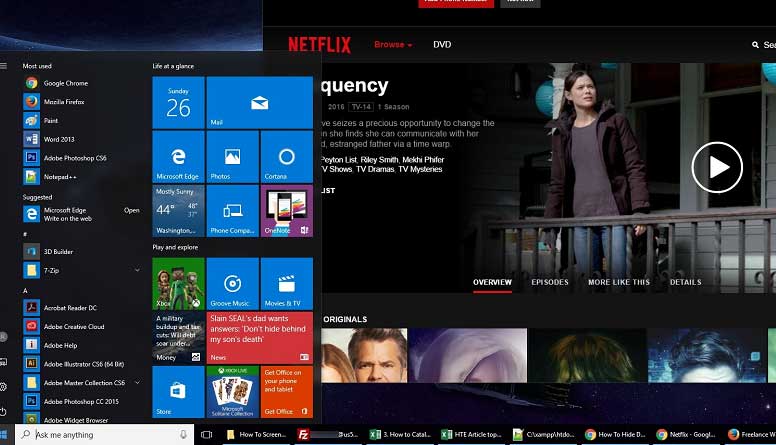Open the Mail live tile
Screen dimensions: 776x445
click(259, 102)
